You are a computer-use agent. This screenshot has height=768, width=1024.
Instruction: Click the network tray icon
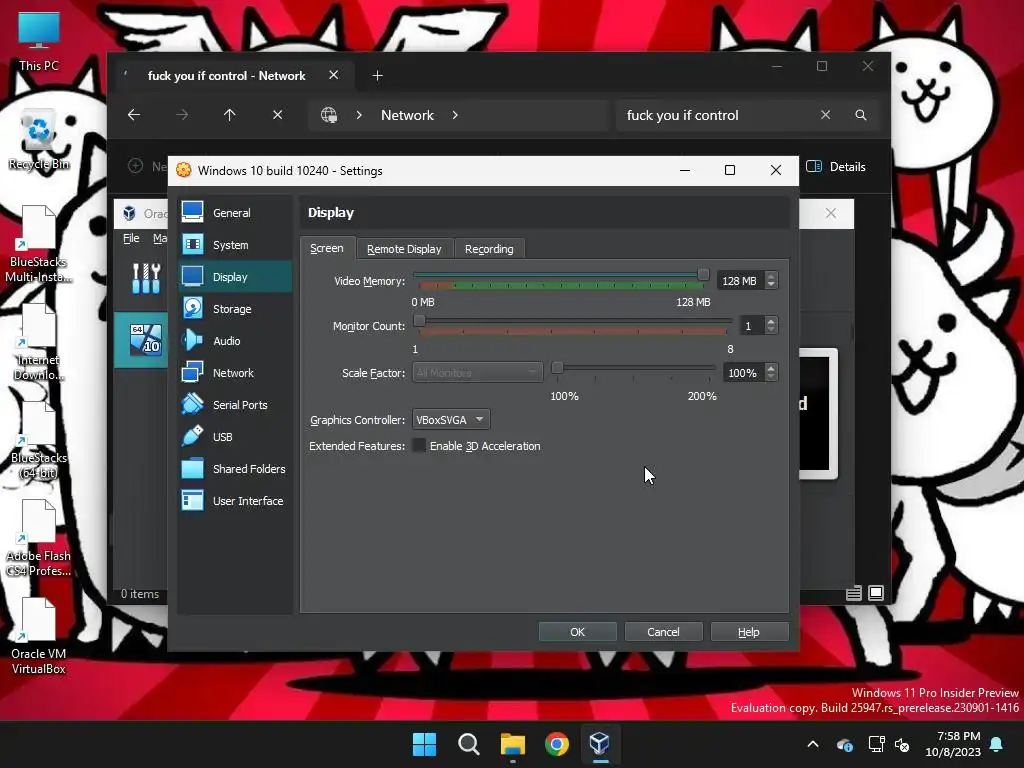point(876,744)
